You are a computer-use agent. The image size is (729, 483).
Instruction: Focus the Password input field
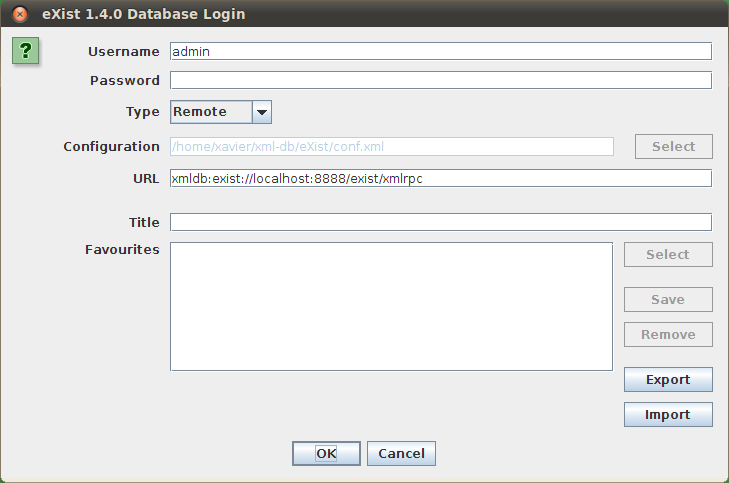coord(440,80)
